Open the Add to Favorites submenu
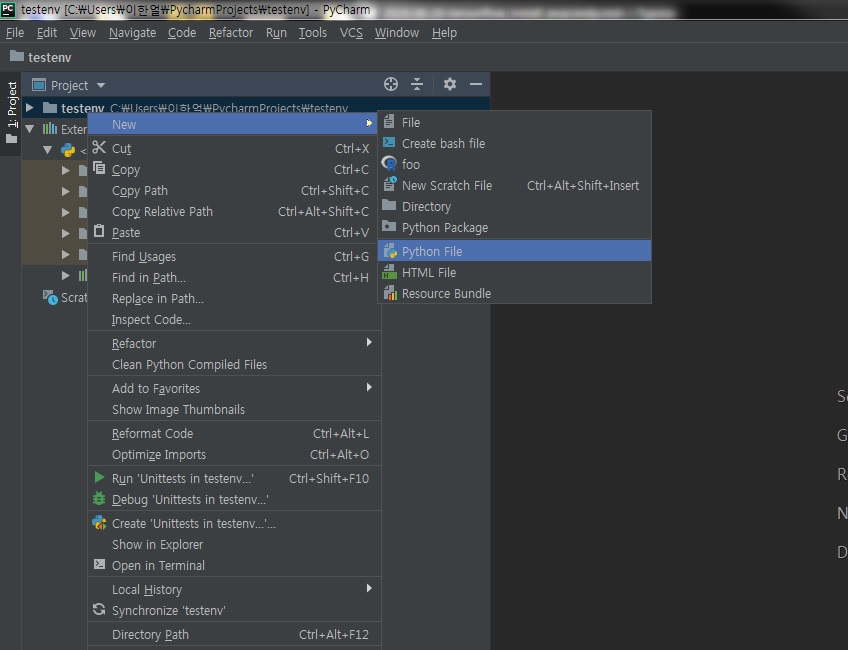This screenshot has width=848, height=650. [x=234, y=388]
